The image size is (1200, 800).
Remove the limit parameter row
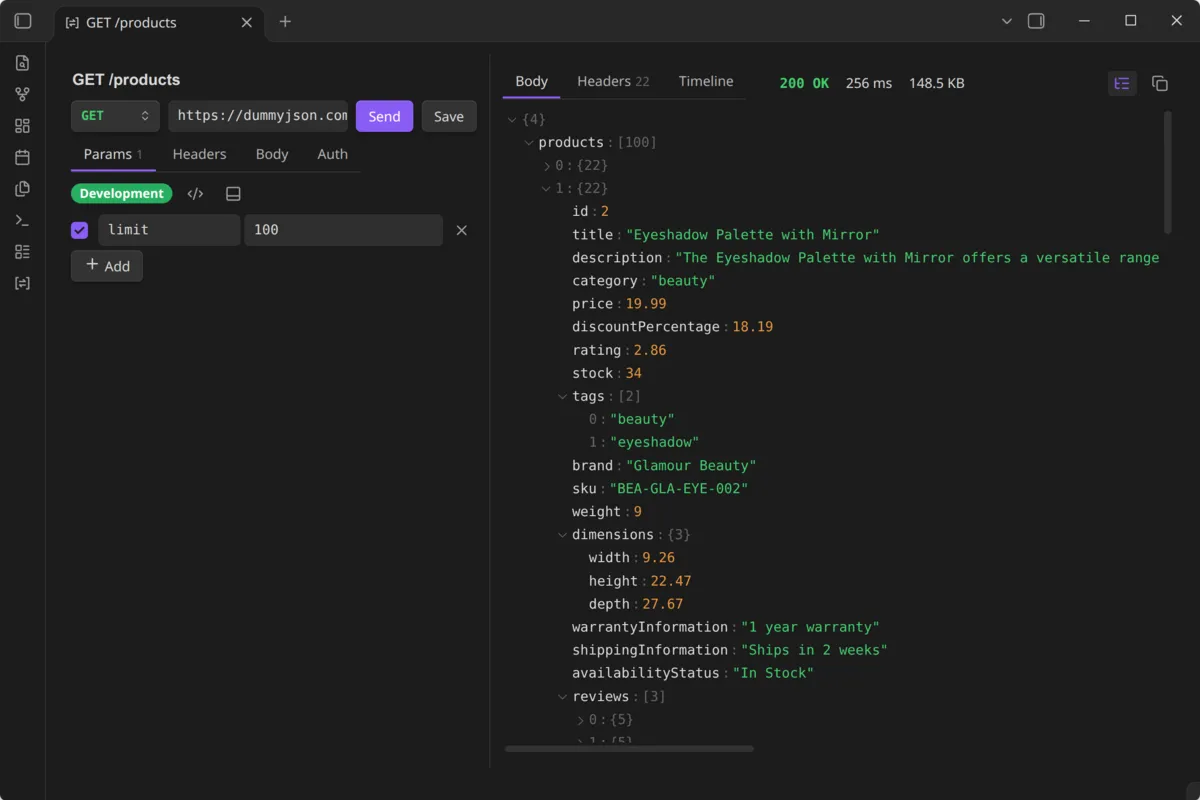(461, 230)
